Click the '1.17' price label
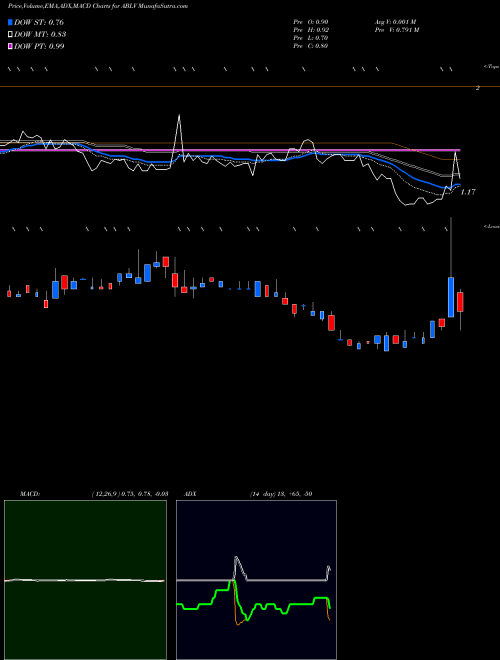500x660 pixels. [468, 192]
